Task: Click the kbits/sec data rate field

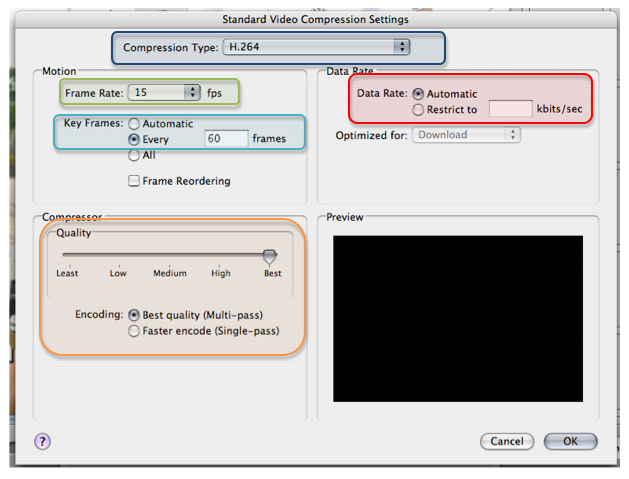Action: pos(510,109)
